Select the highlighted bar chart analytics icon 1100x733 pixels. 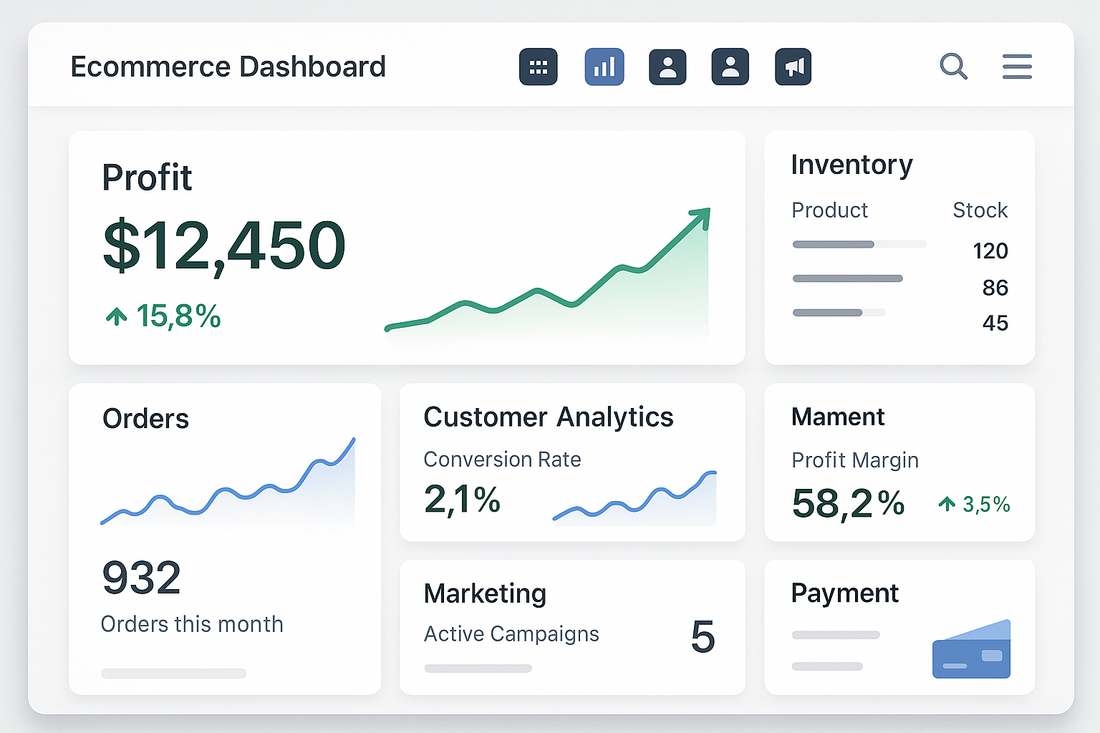tap(604, 66)
